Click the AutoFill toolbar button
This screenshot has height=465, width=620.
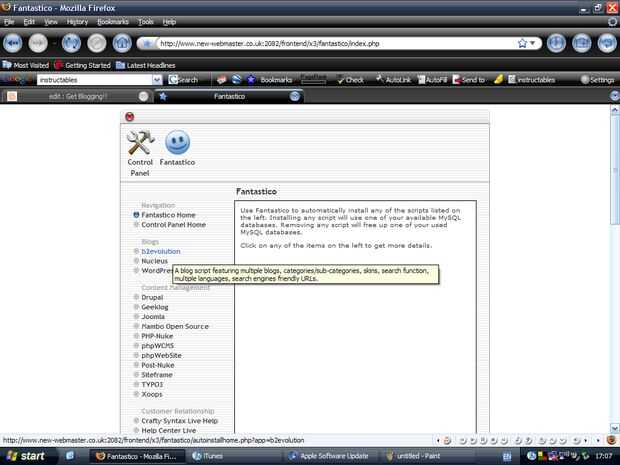[432, 80]
